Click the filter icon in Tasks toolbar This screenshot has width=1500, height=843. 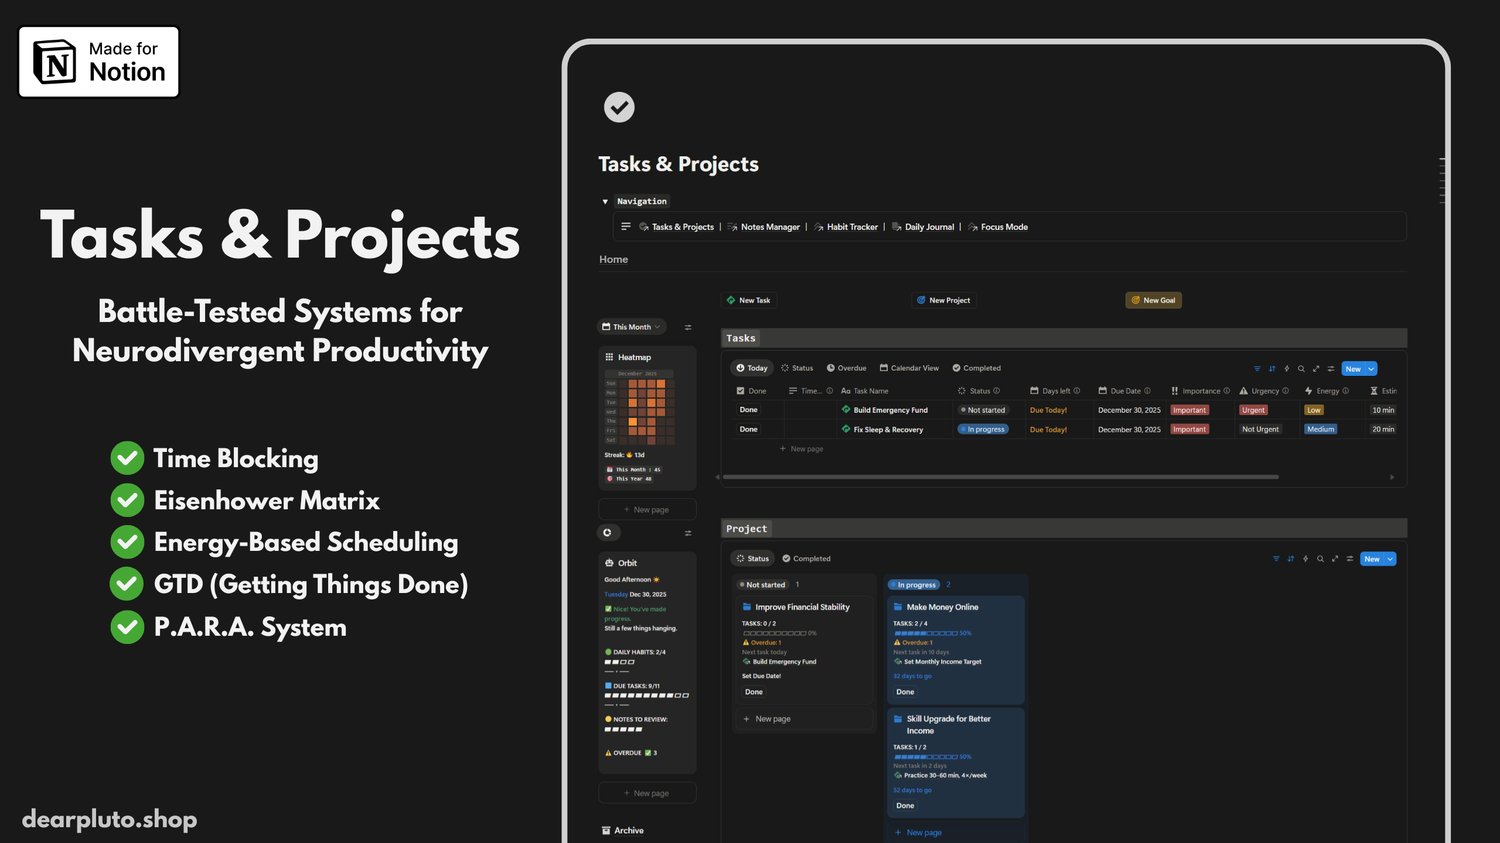tap(1257, 369)
